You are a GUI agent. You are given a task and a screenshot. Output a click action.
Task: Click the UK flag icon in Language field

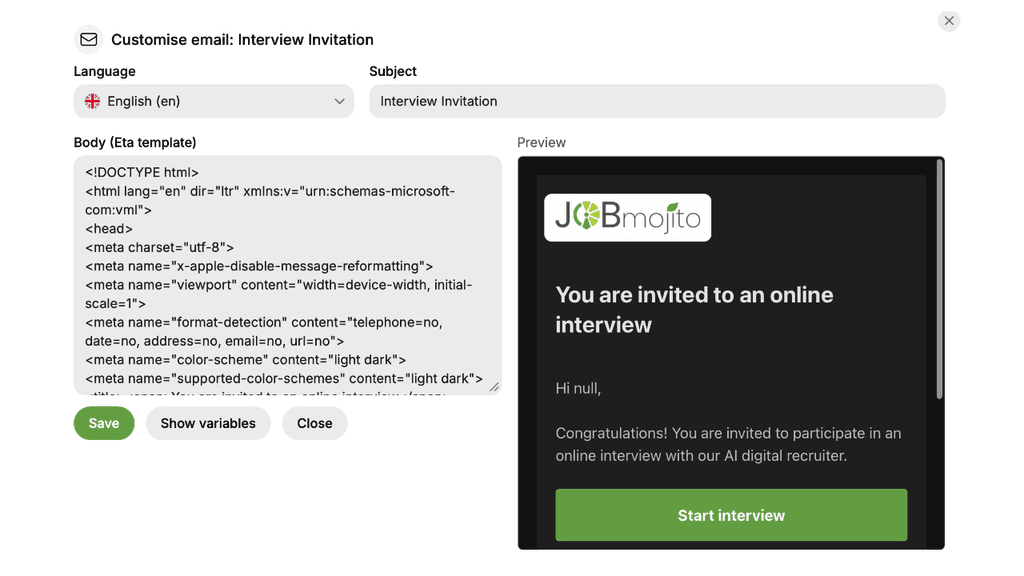point(92,101)
